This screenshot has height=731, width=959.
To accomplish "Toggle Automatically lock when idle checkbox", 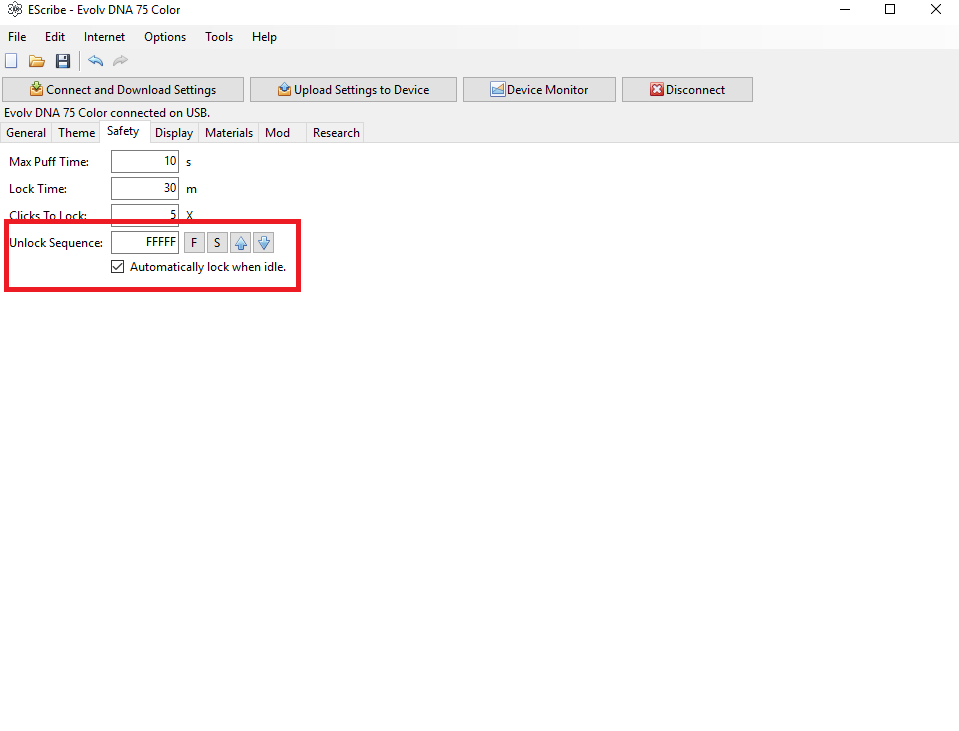I will click(118, 267).
